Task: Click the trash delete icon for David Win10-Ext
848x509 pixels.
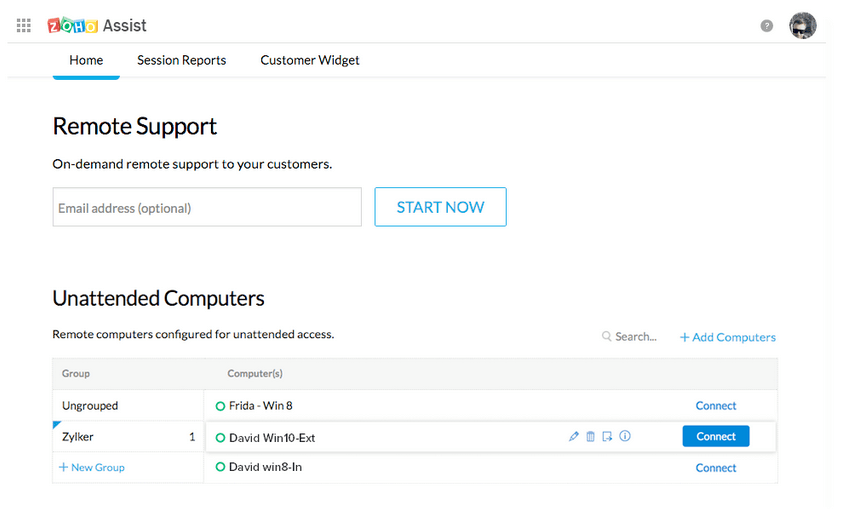Action: [x=591, y=437]
